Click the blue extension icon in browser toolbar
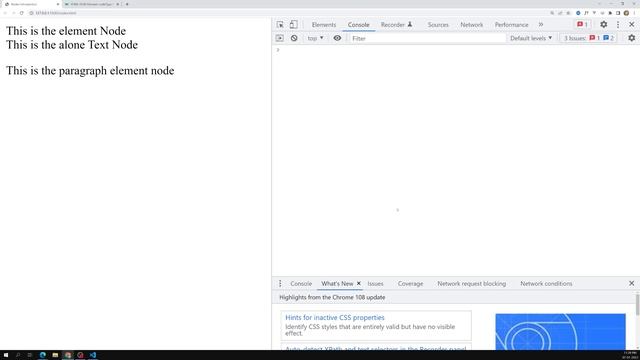 click(578, 13)
